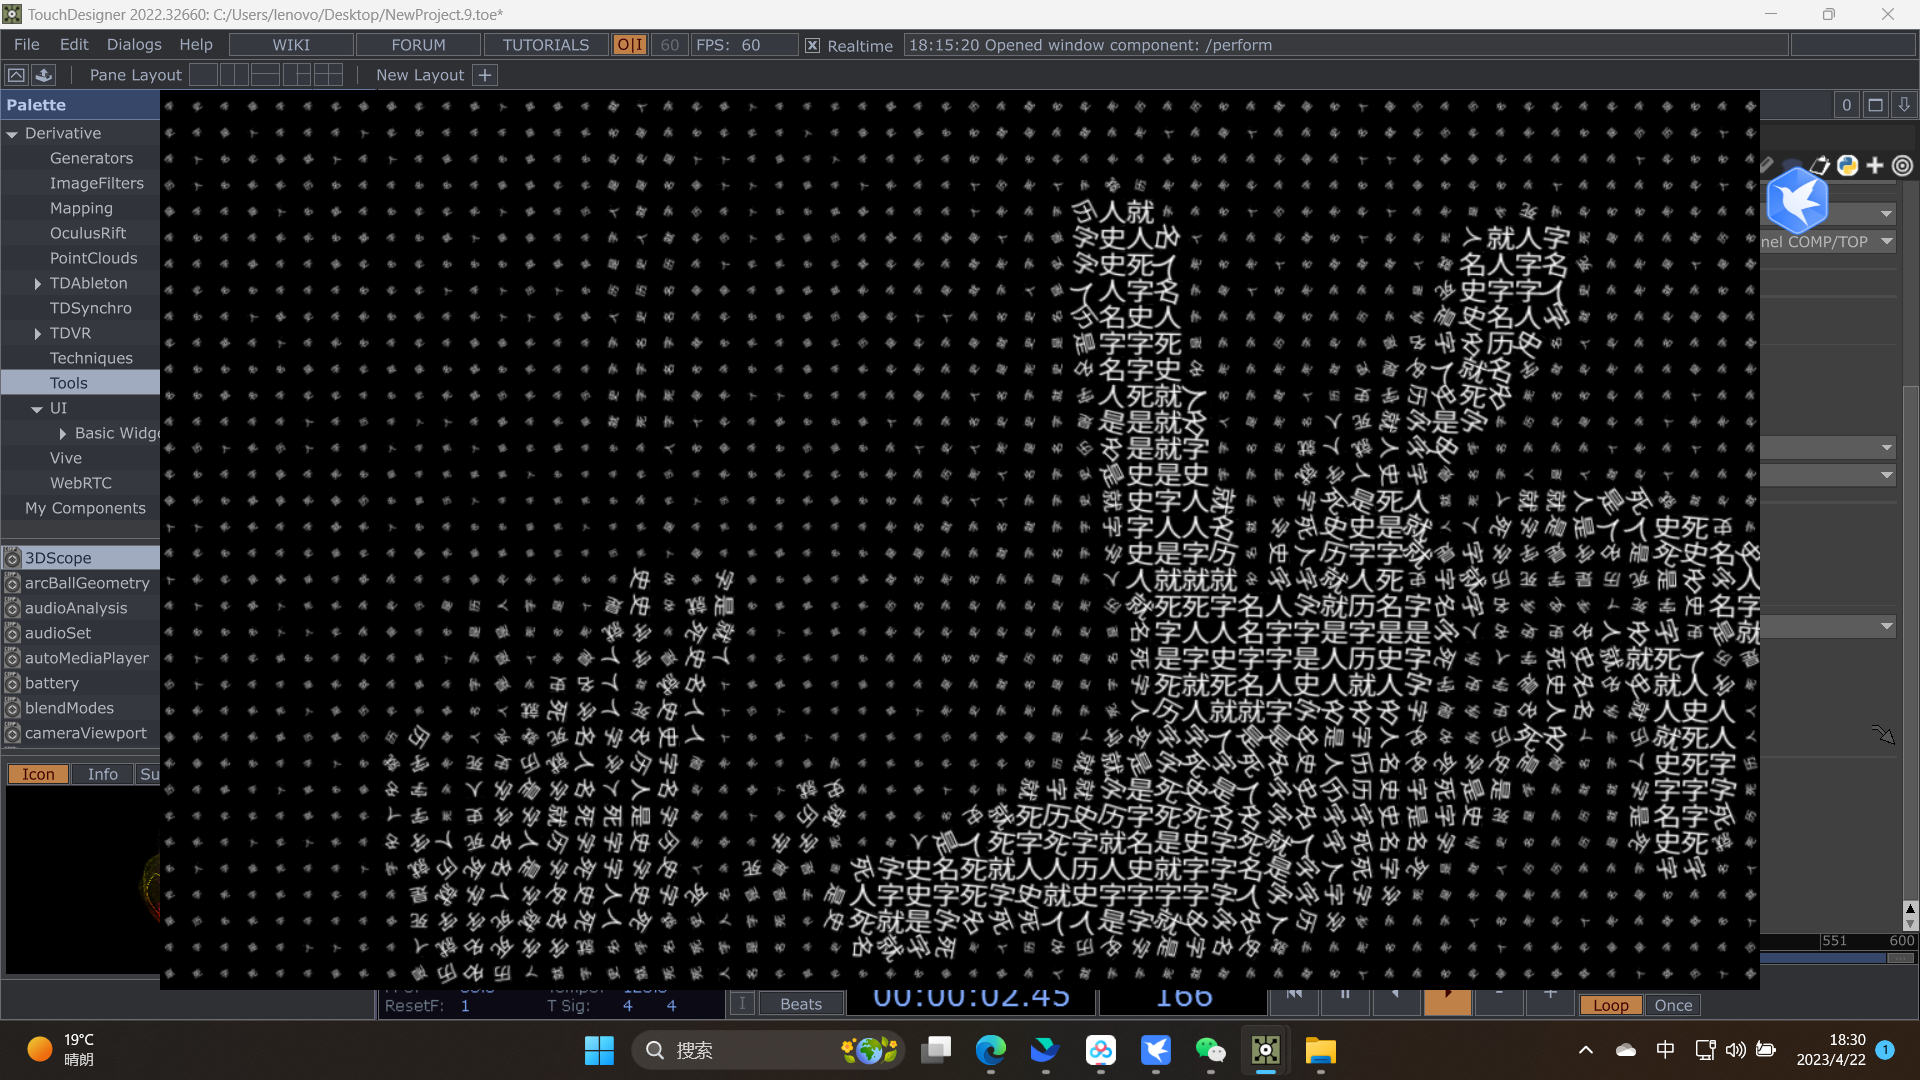Open the TUTORIALS link button

545,45
